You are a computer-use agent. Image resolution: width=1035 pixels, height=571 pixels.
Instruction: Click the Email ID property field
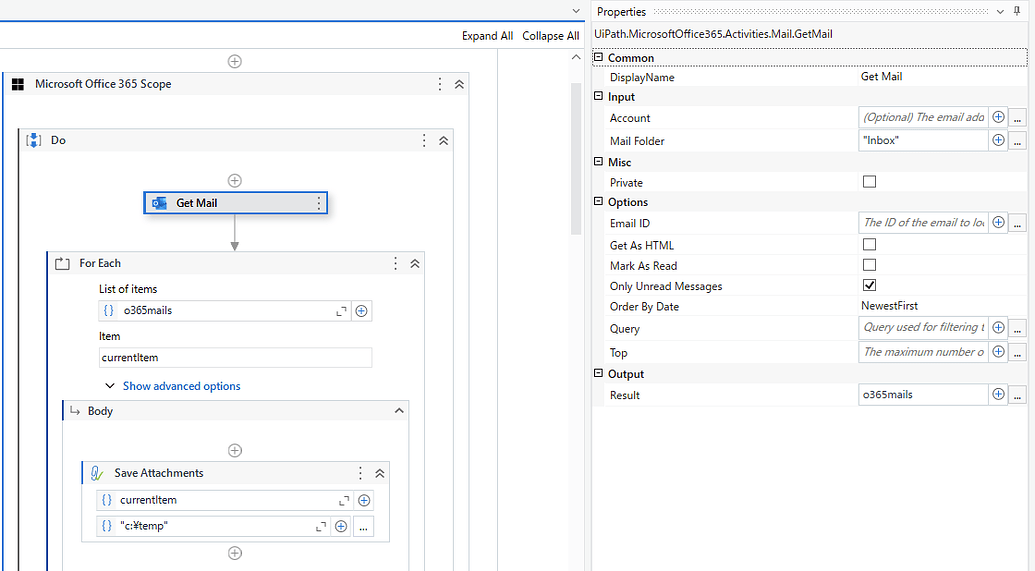point(923,223)
